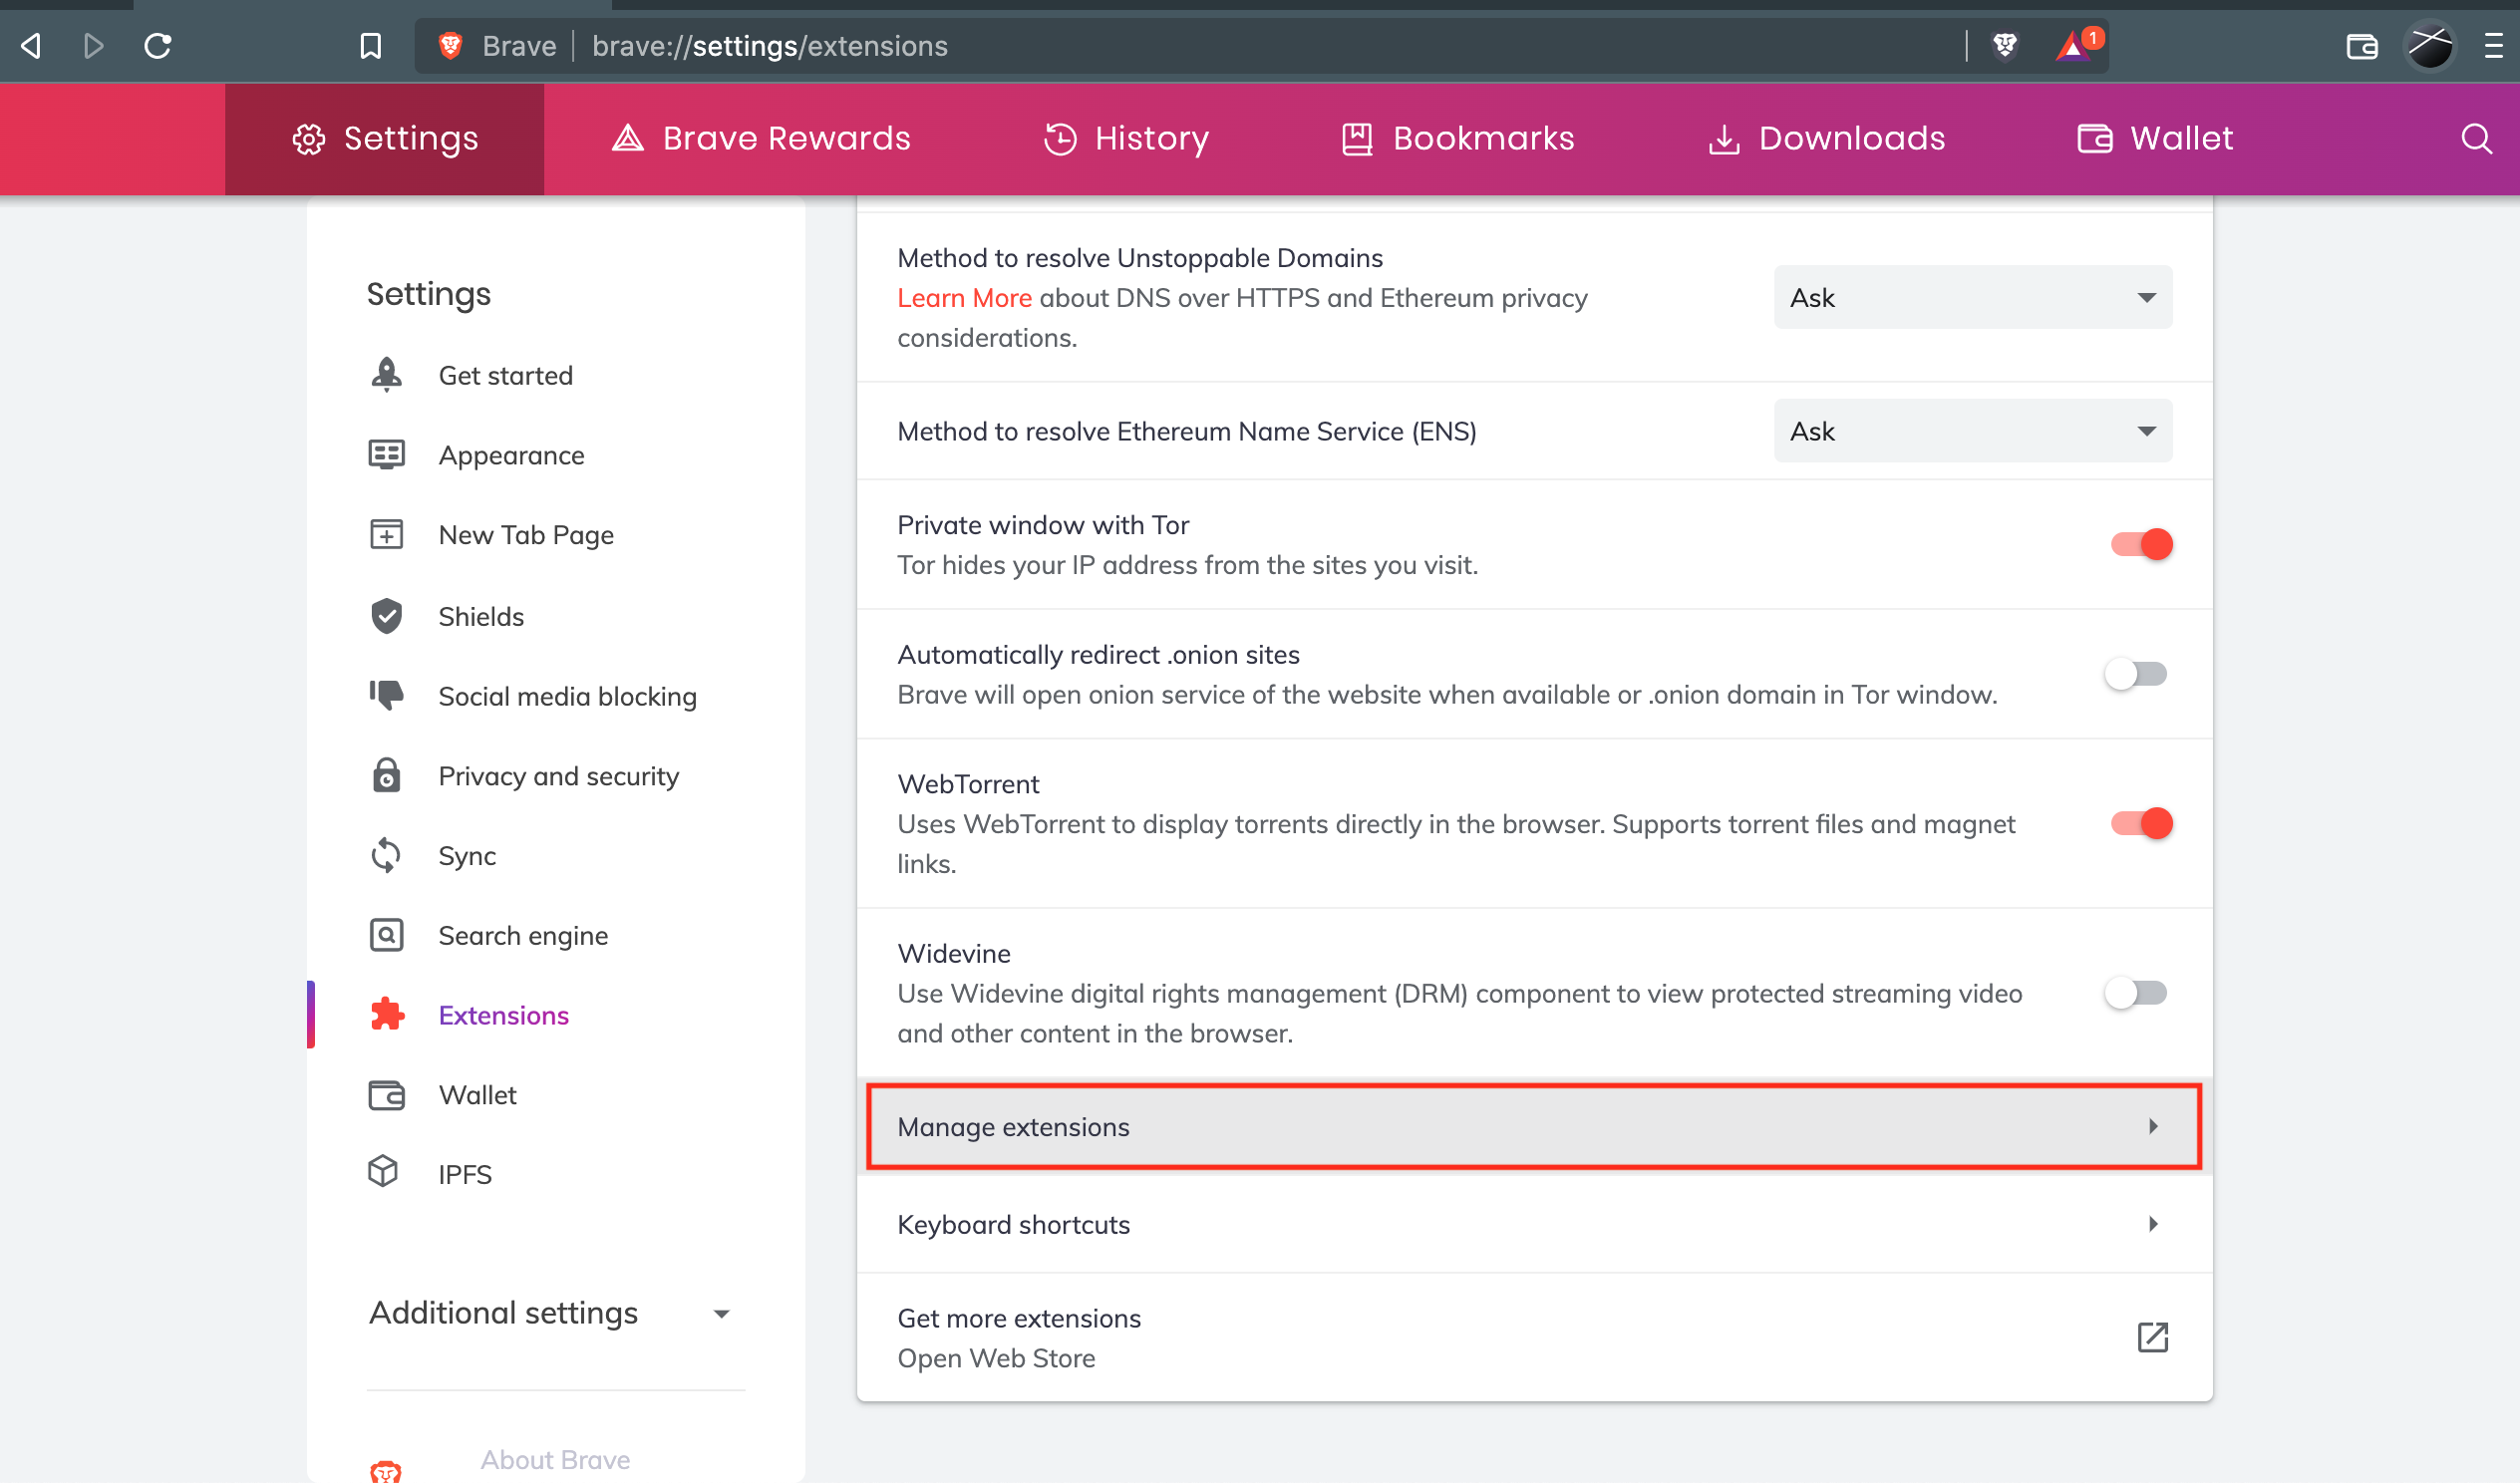2520x1483 pixels.
Task: Click the IPFS cube icon
Action: [383, 1173]
